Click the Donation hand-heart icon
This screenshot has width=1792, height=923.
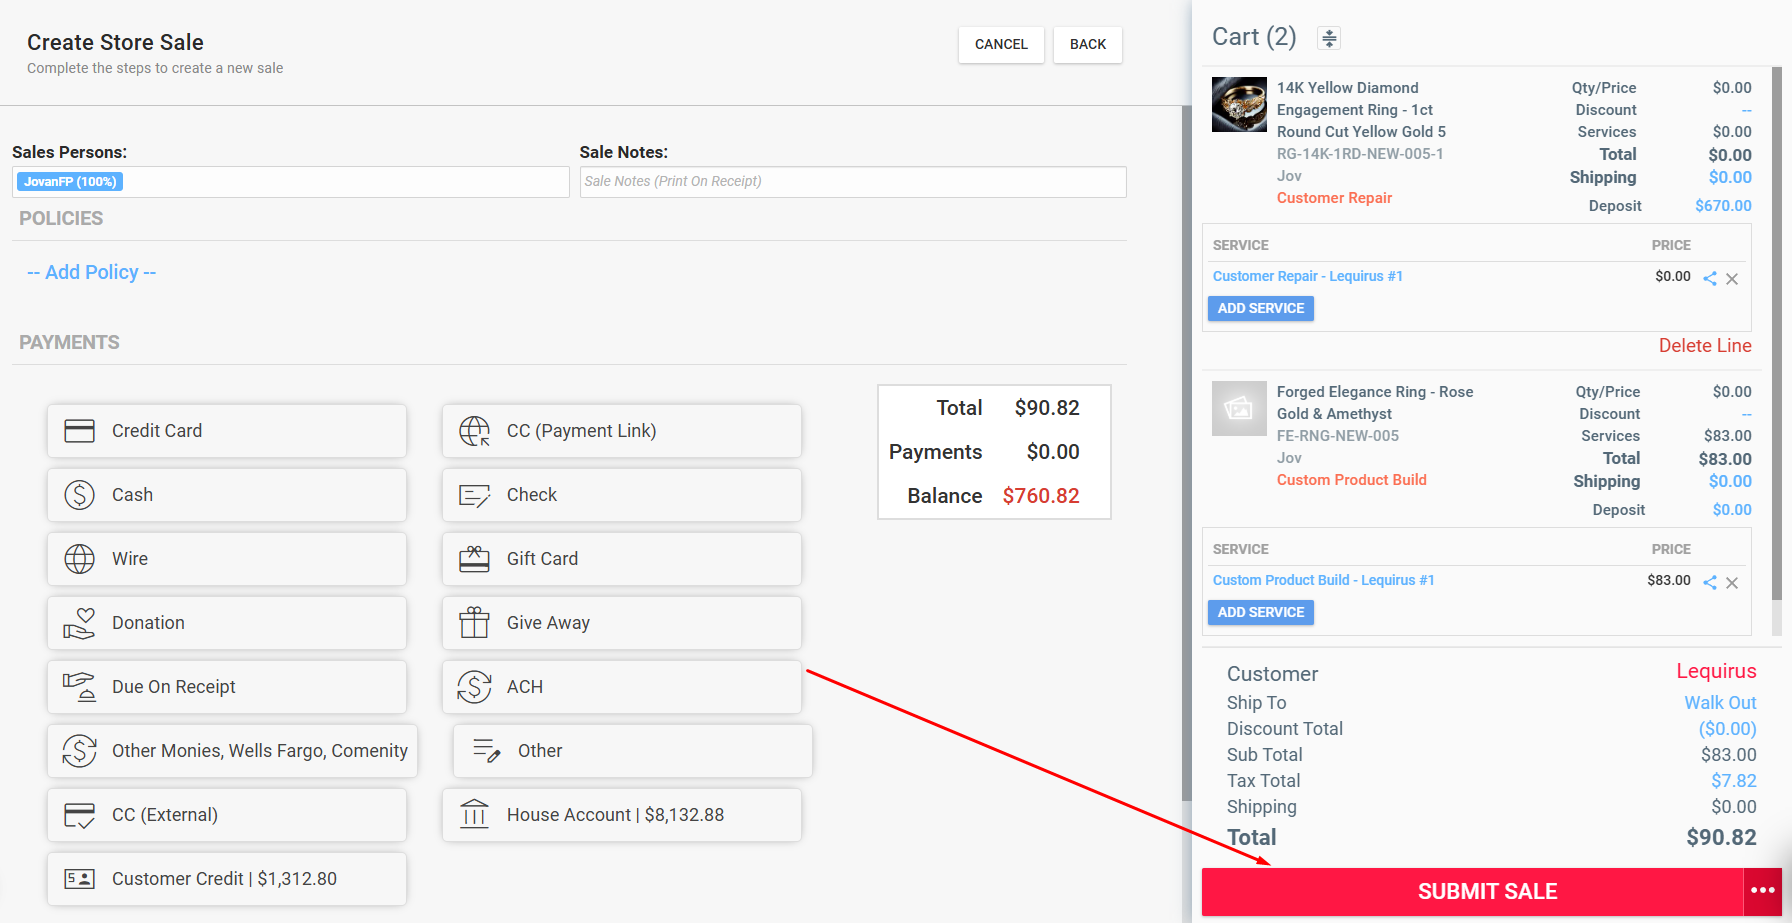pyautogui.click(x=79, y=623)
